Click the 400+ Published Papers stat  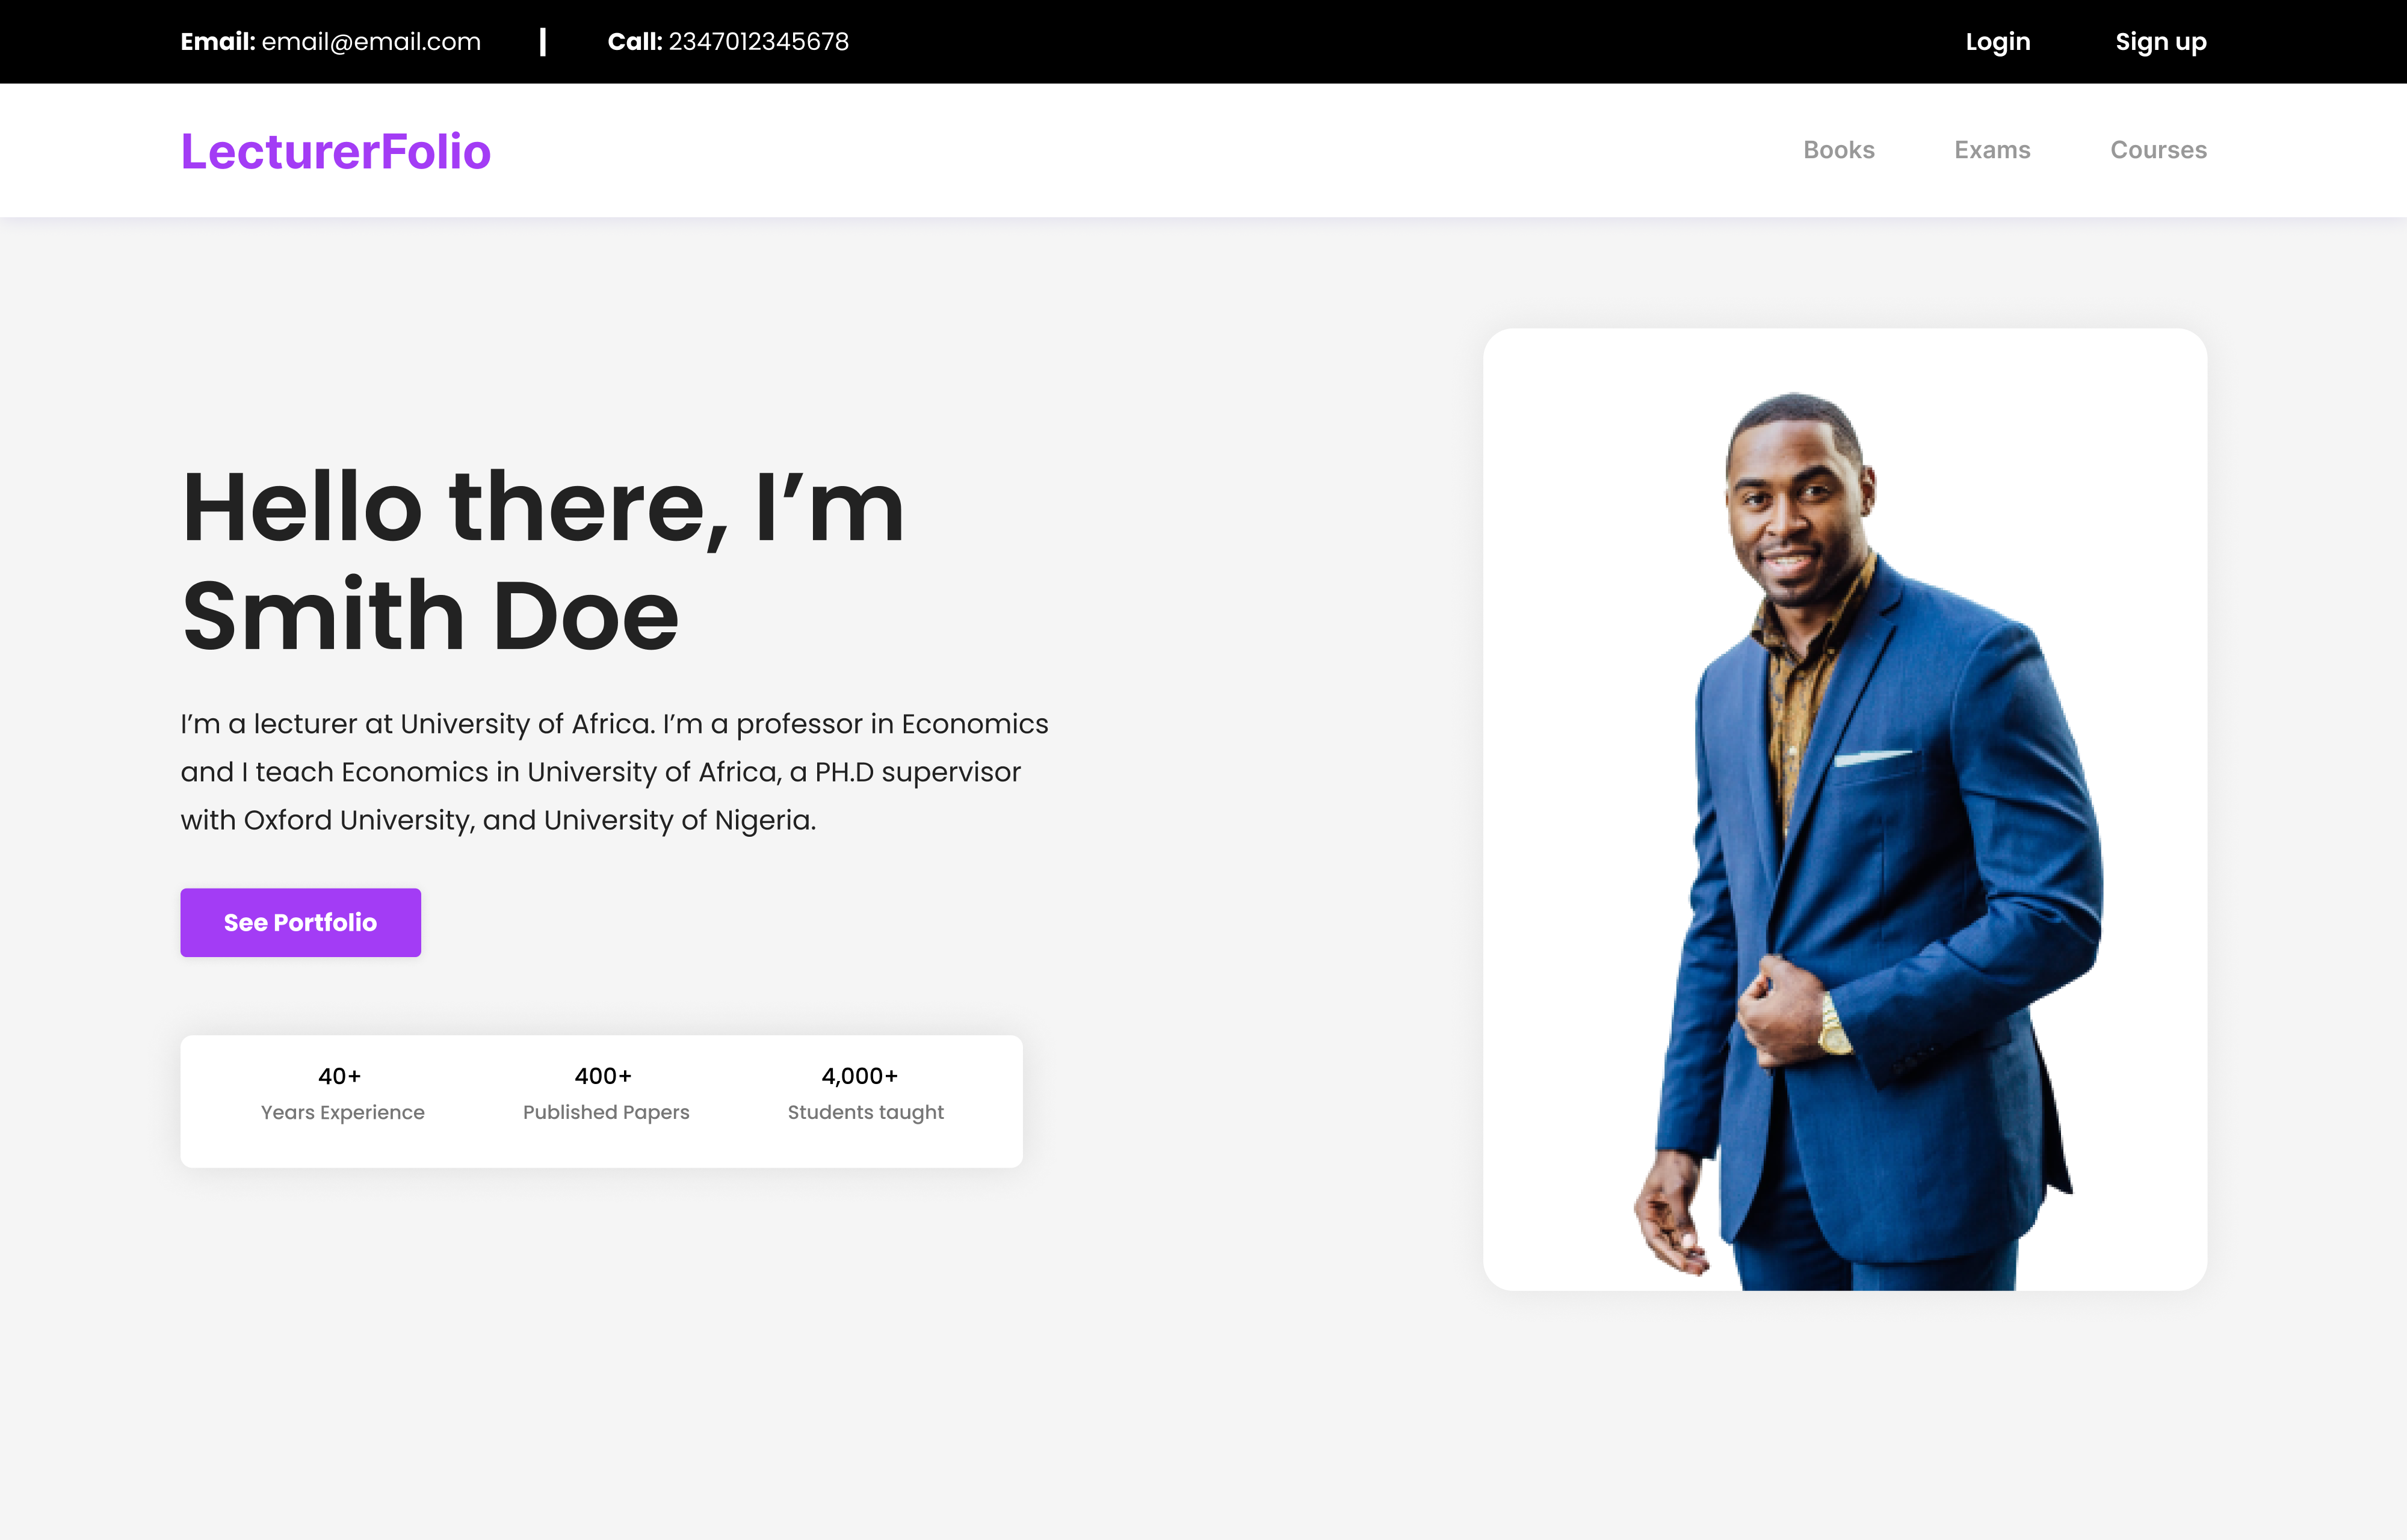coord(605,1093)
